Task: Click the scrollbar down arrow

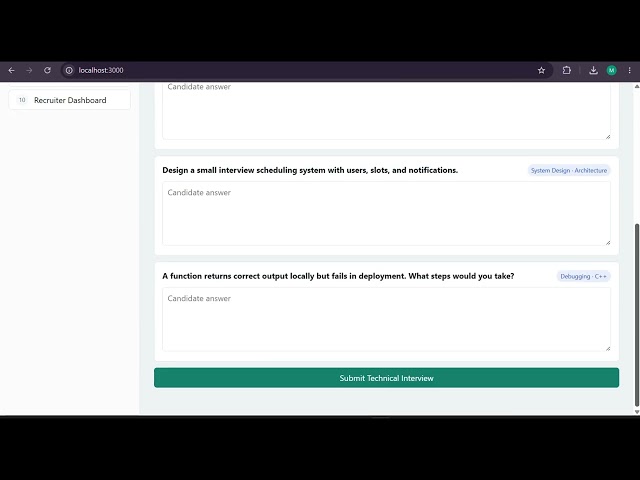Action: (x=636, y=411)
